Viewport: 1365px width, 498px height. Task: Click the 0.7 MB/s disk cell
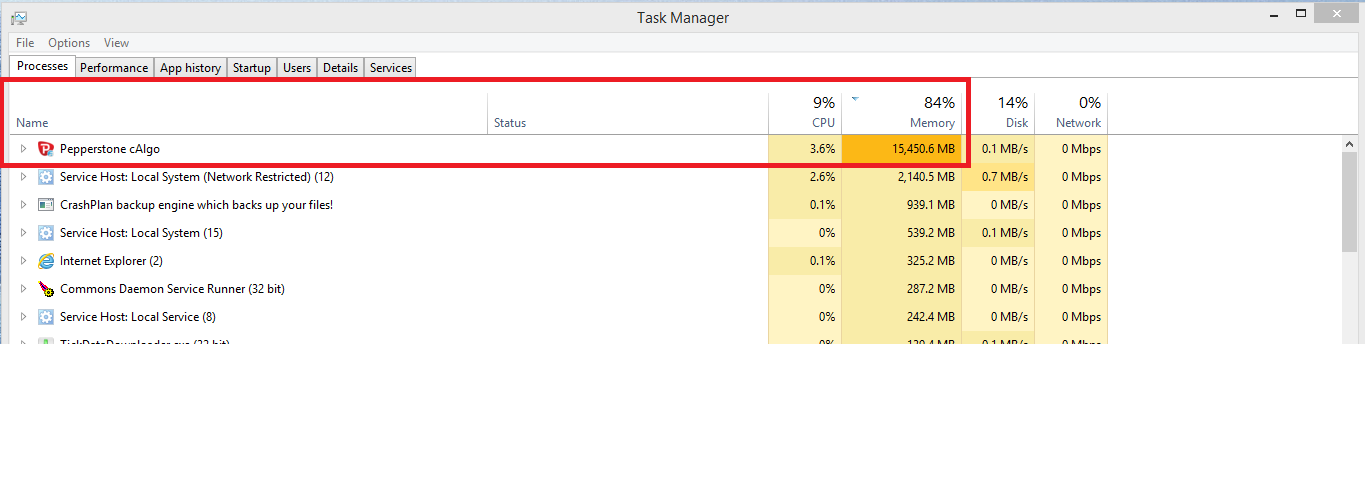(998, 177)
